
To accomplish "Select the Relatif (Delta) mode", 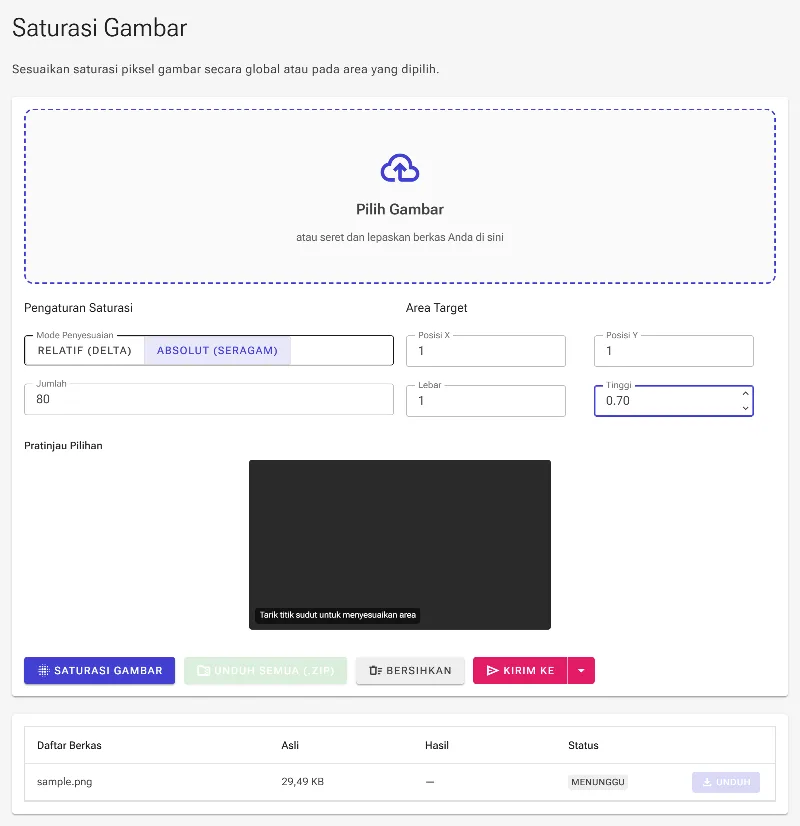I will point(84,350).
